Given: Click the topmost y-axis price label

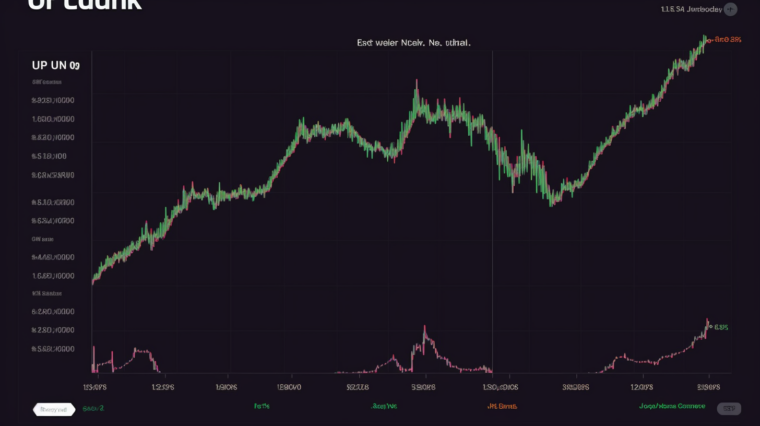Looking at the screenshot, I should click(52, 101).
